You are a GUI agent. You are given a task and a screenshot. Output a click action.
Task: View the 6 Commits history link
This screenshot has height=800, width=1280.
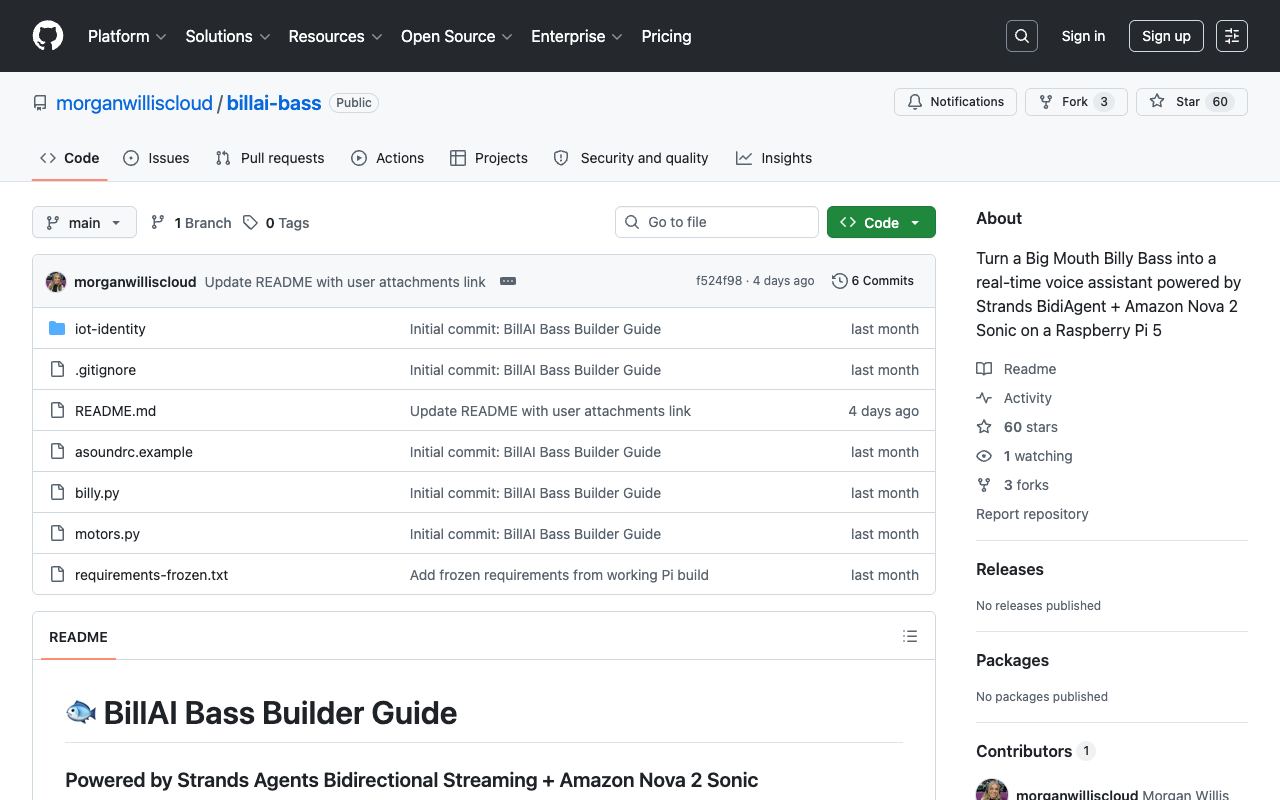pyautogui.click(x=873, y=281)
